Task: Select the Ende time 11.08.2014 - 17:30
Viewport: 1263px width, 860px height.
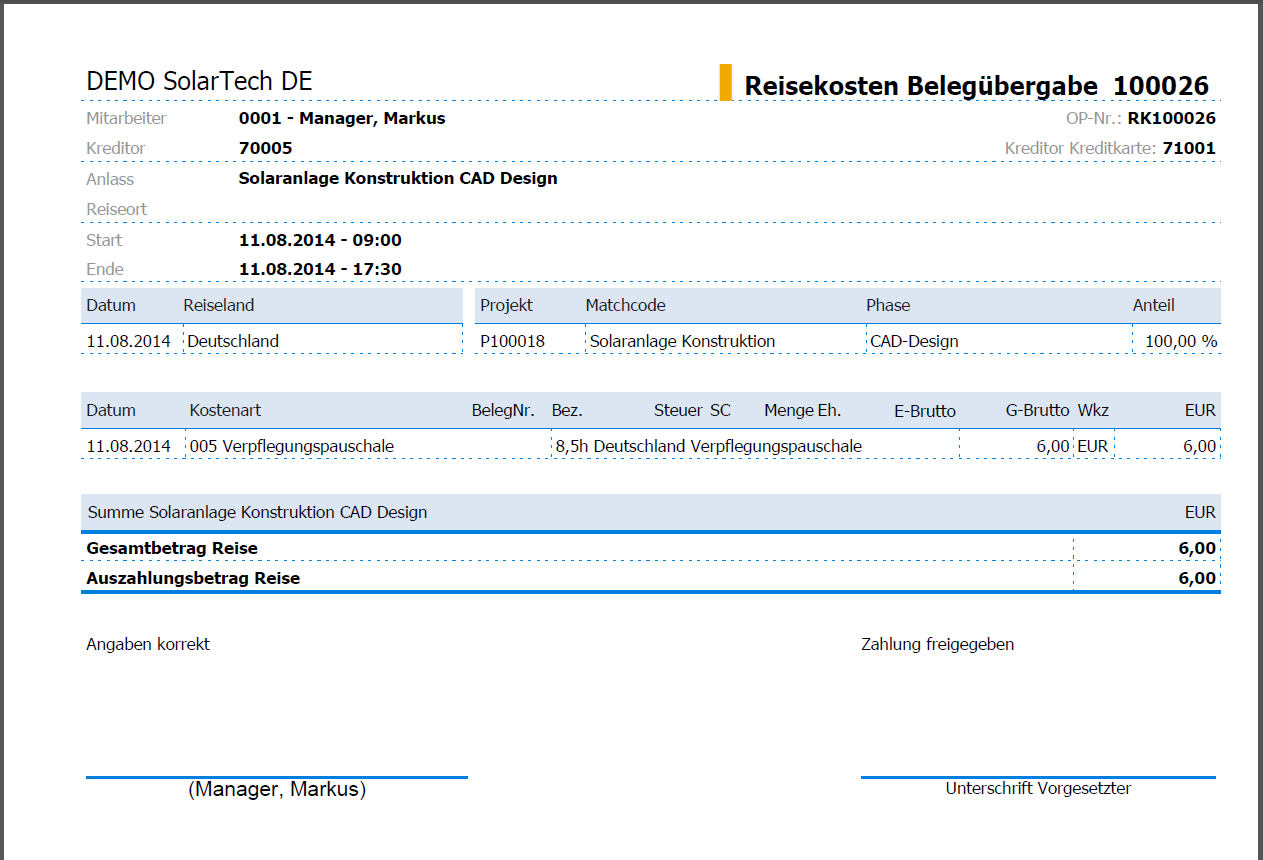Action: click(x=318, y=269)
